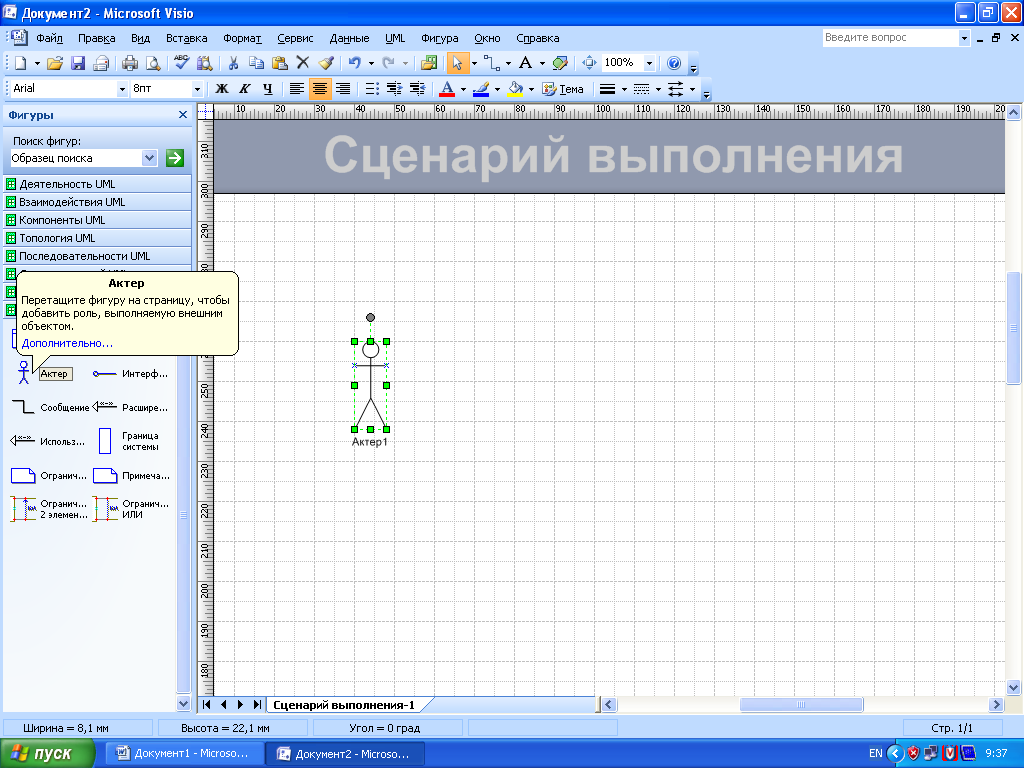Open the 100% zoom dropdown
Image resolution: width=1024 pixels, height=768 pixels.
tap(649, 63)
